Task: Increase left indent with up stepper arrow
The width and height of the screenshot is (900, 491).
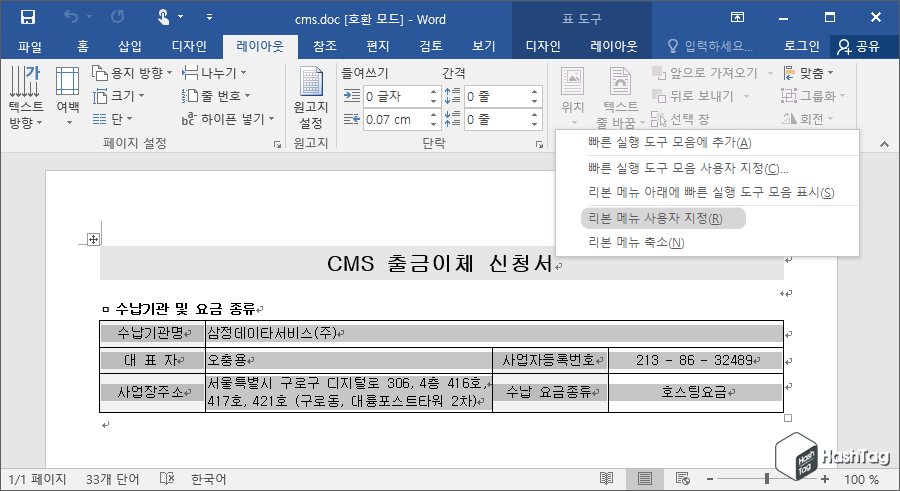Action: (433, 92)
